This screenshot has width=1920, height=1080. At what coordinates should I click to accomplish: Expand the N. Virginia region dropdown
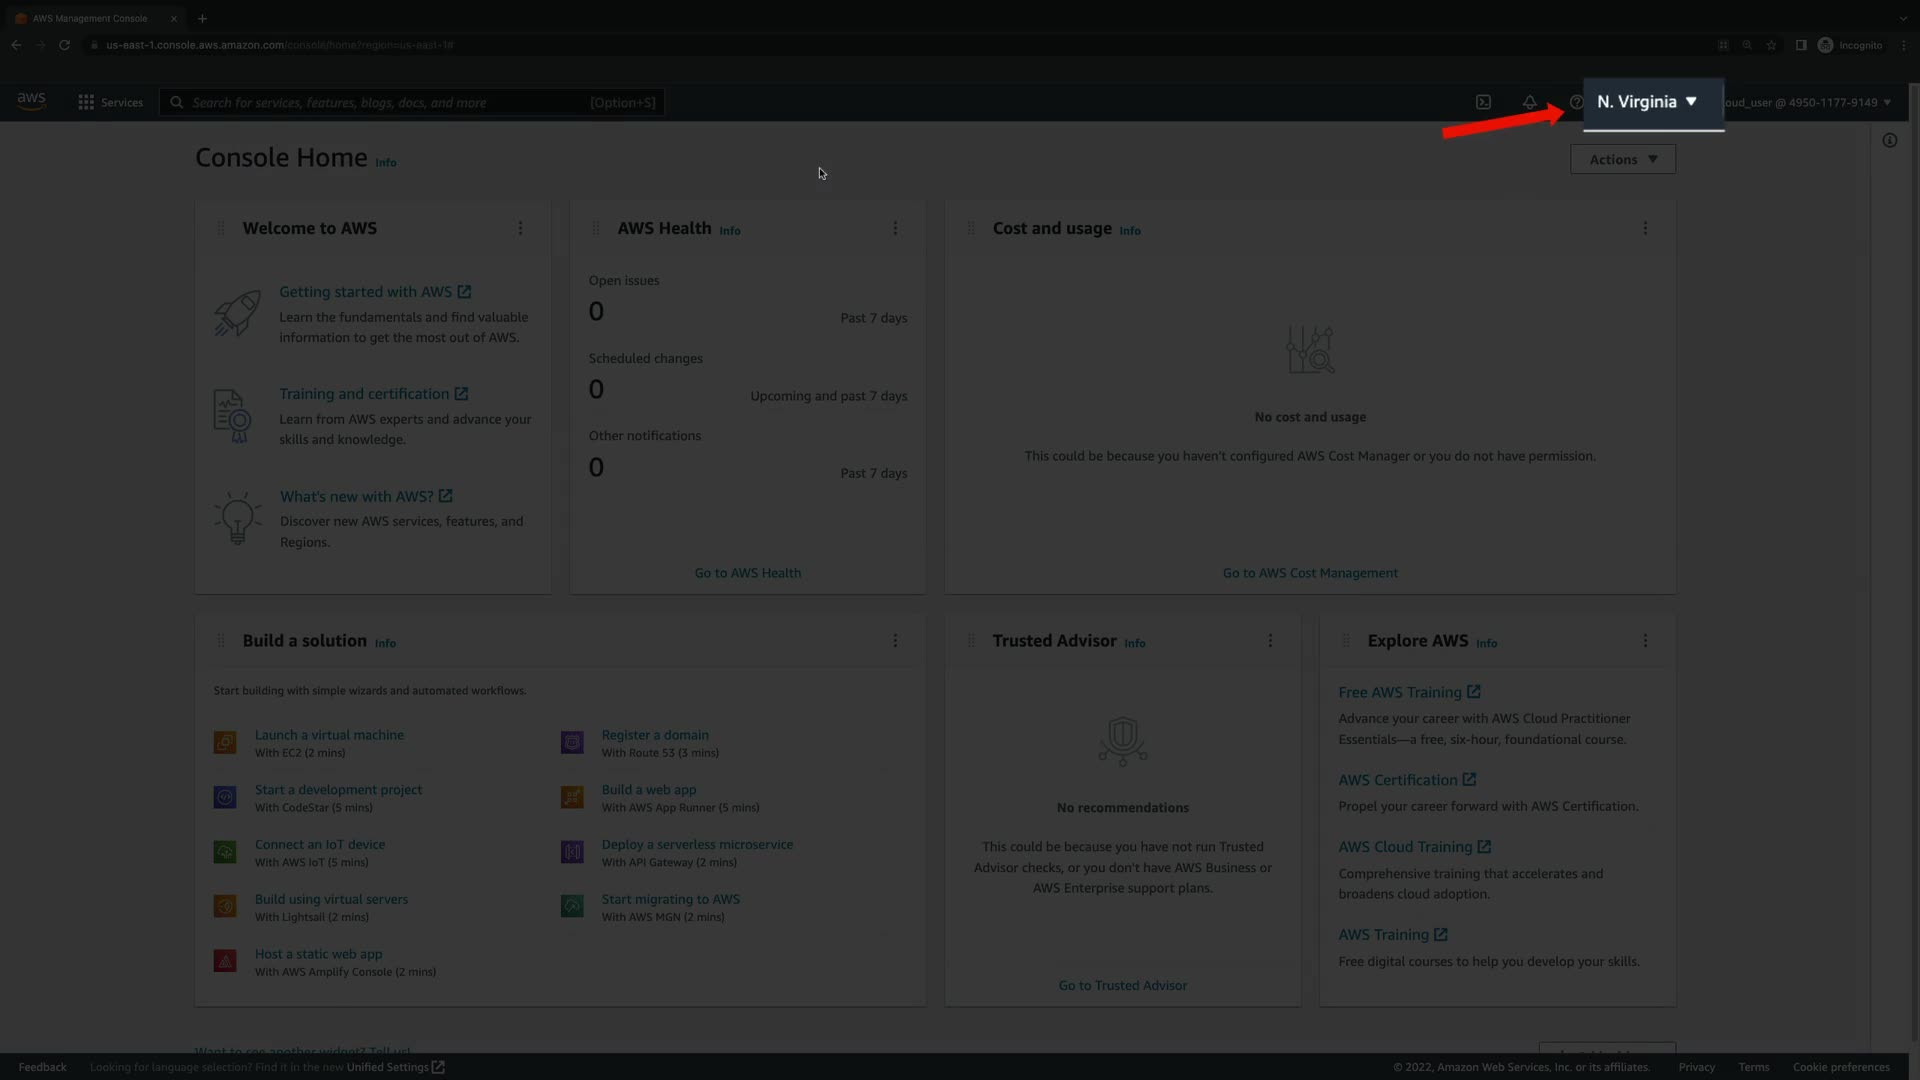point(1647,102)
